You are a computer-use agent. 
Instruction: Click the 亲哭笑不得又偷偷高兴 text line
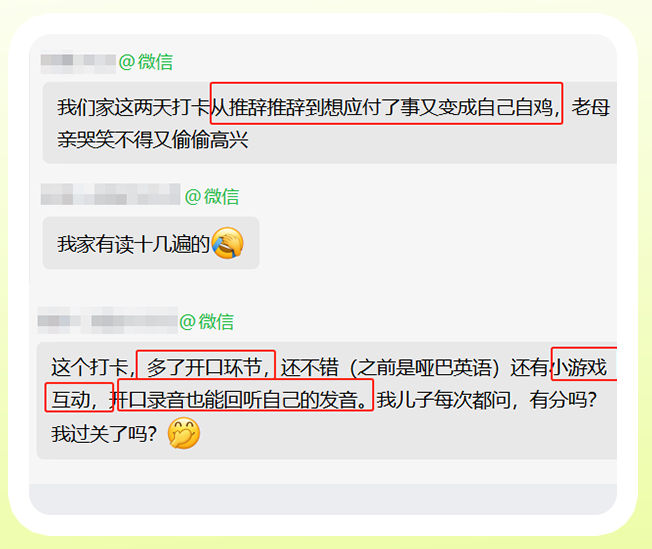coord(153,140)
